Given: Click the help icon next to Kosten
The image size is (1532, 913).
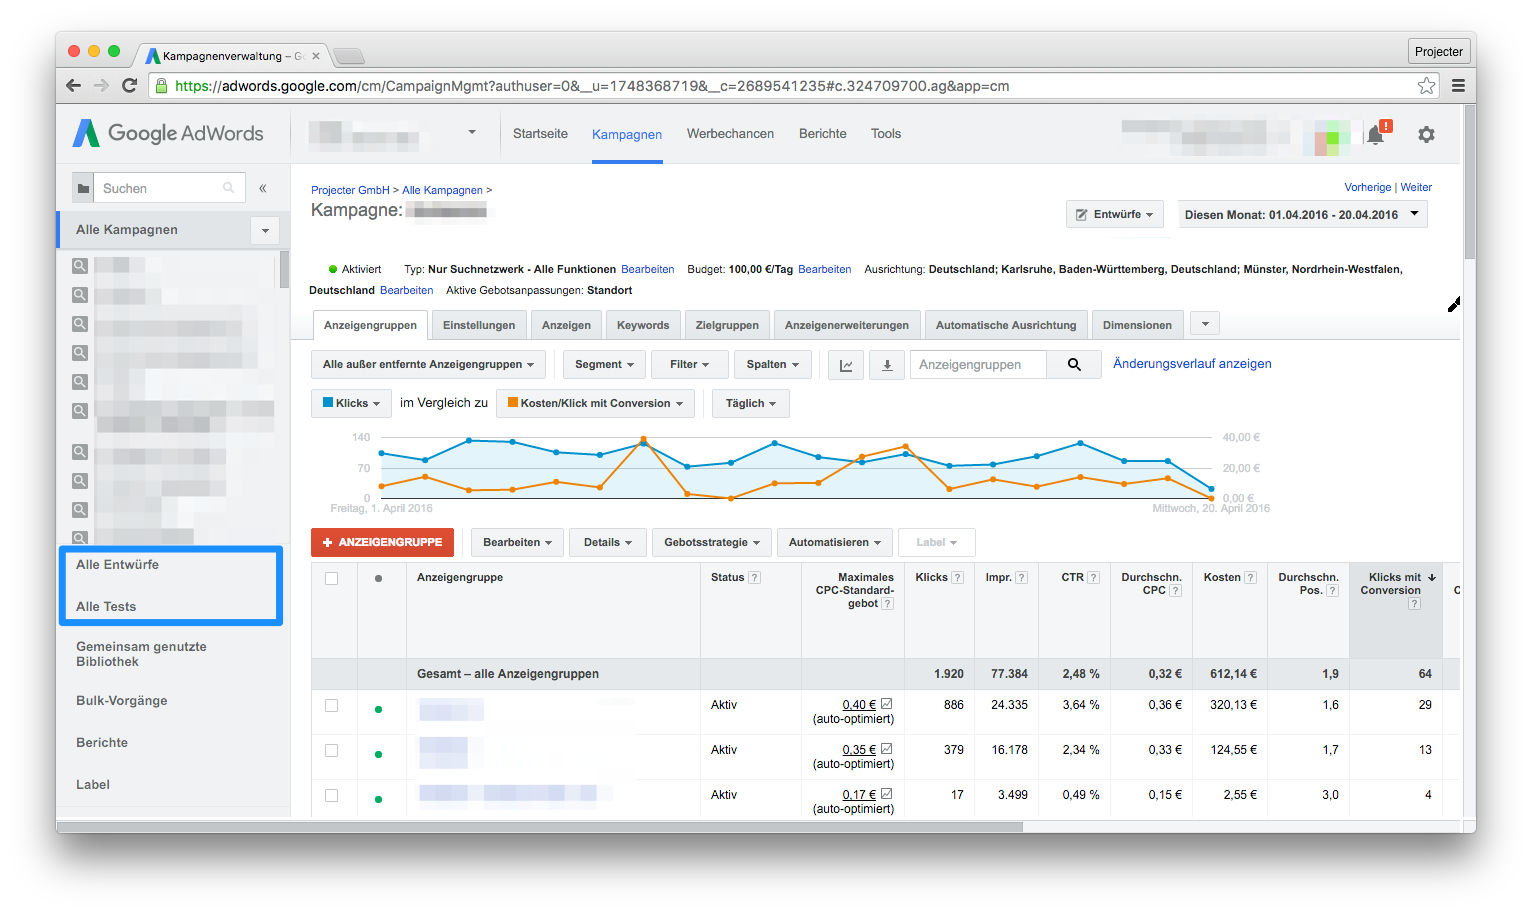Looking at the screenshot, I should (1251, 577).
